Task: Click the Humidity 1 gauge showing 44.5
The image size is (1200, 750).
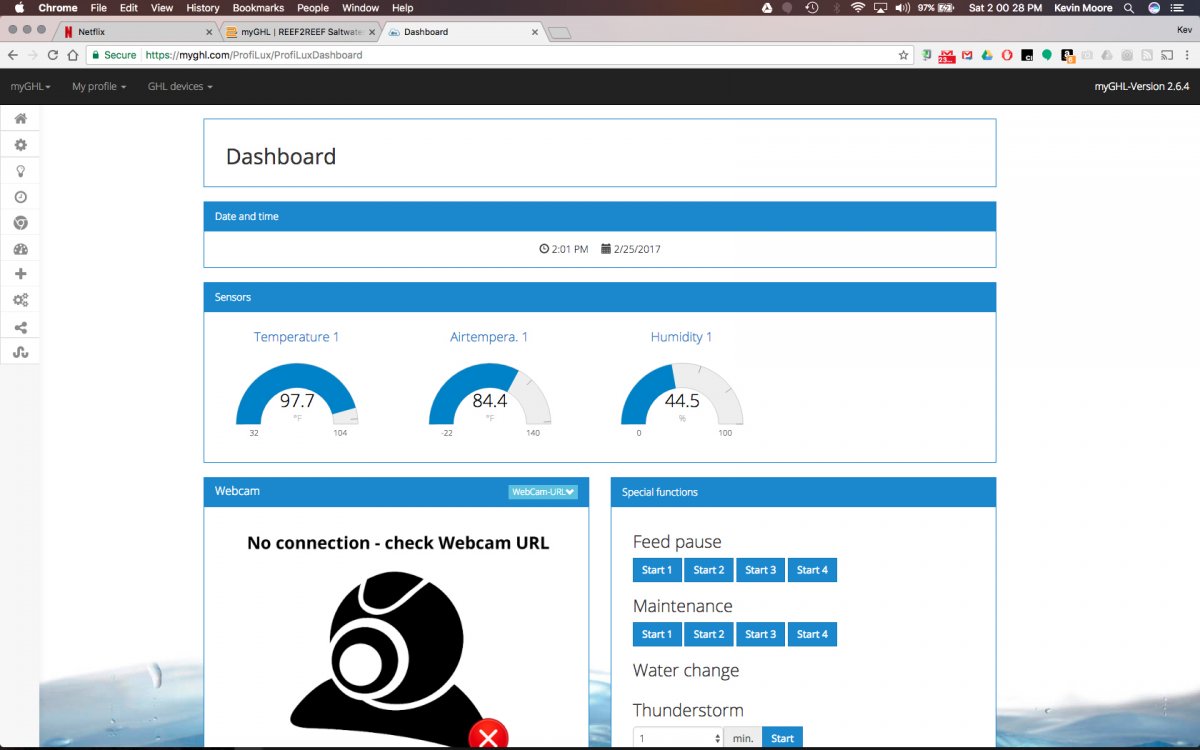Action: tap(682, 395)
